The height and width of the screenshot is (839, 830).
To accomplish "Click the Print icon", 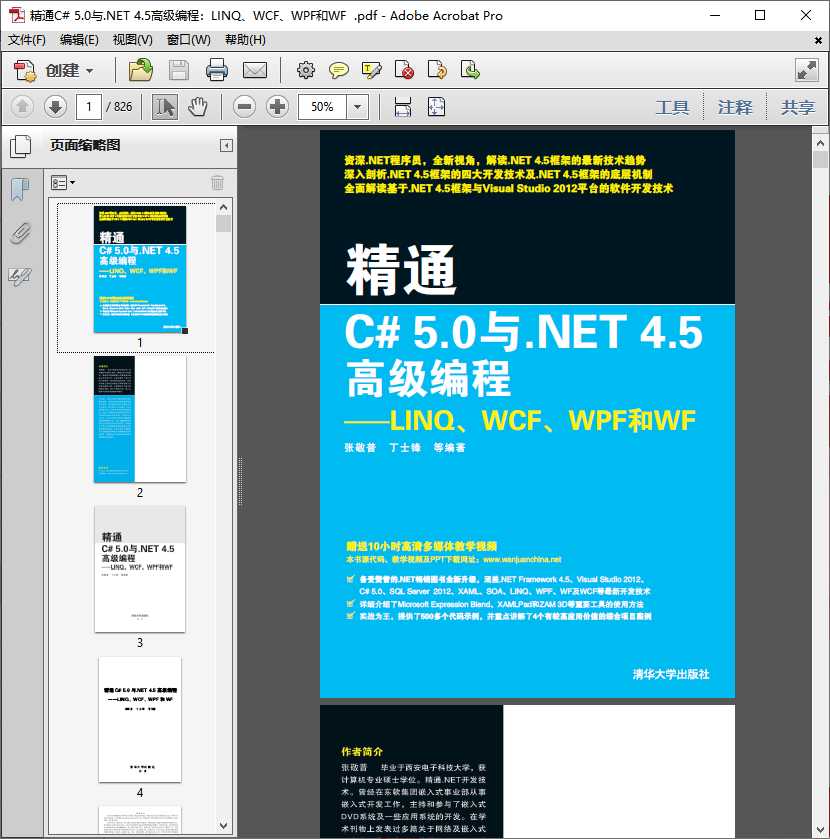I will 218,71.
